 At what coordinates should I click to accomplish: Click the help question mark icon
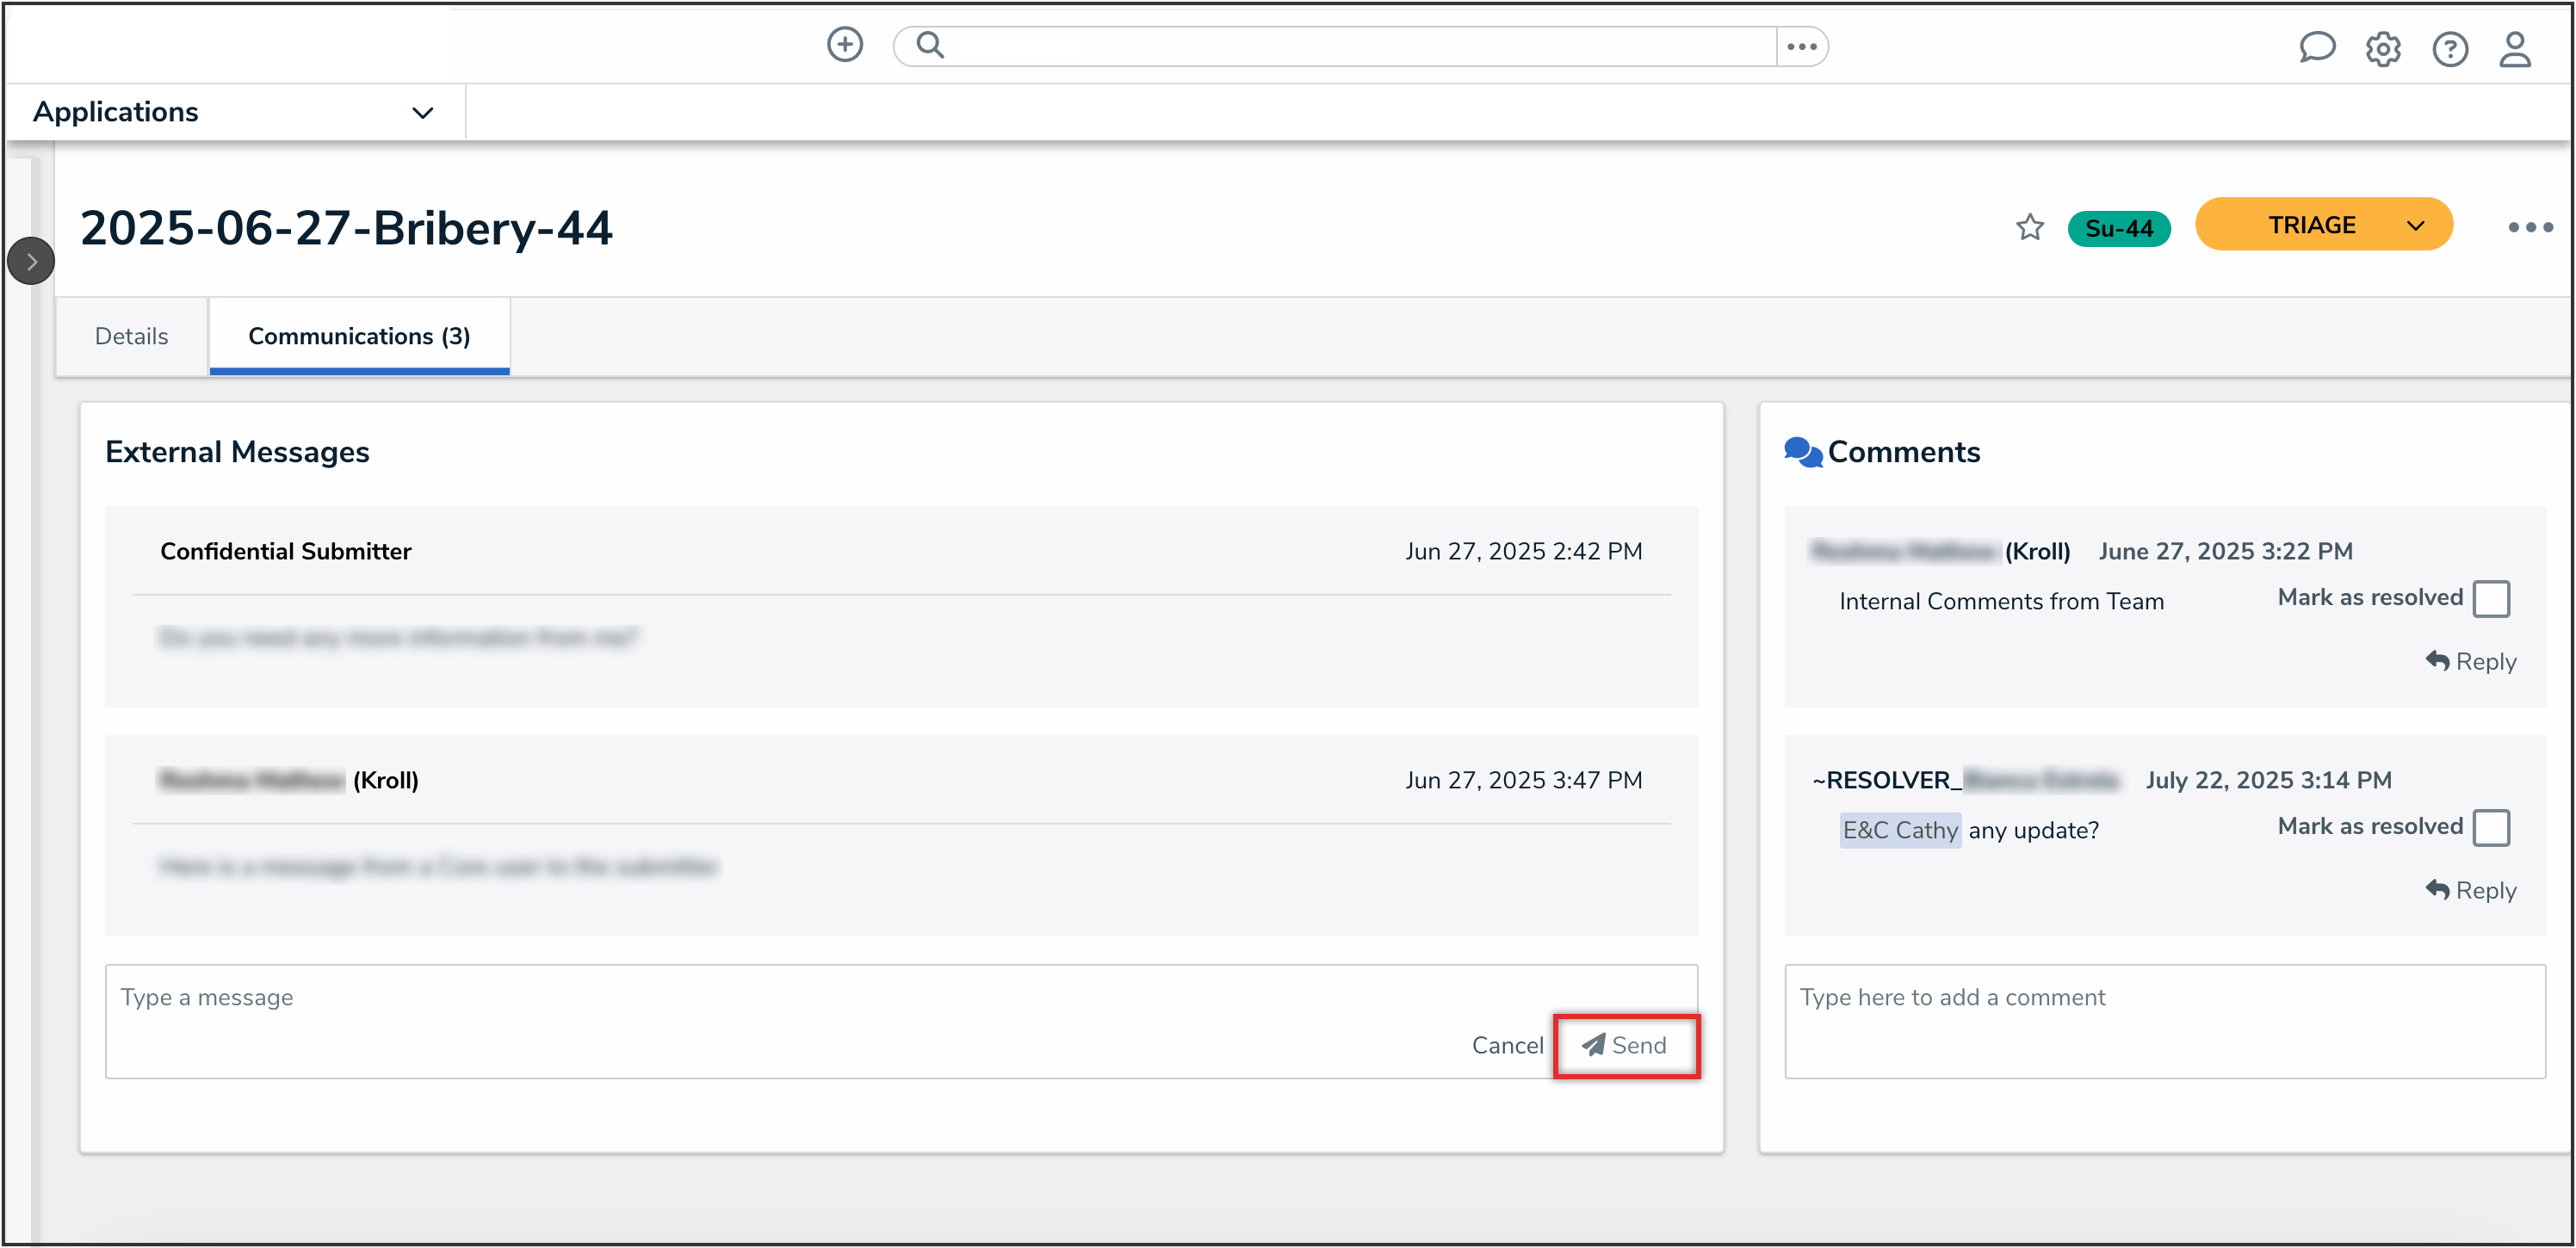(x=2449, y=49)
